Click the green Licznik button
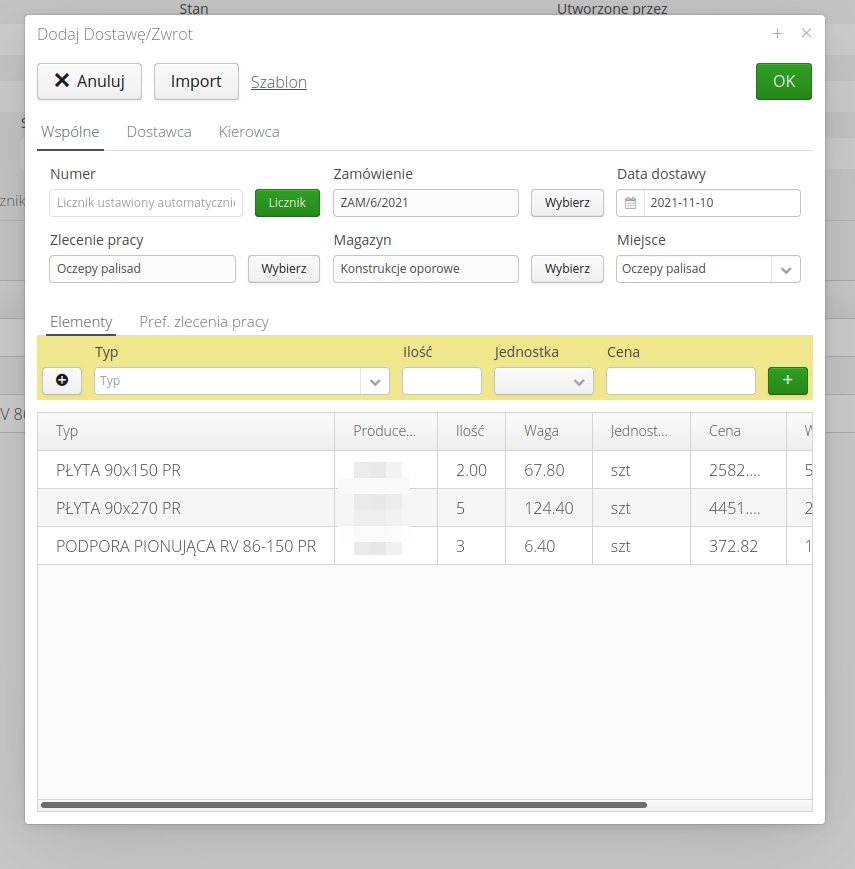 [x=287, y=203]
